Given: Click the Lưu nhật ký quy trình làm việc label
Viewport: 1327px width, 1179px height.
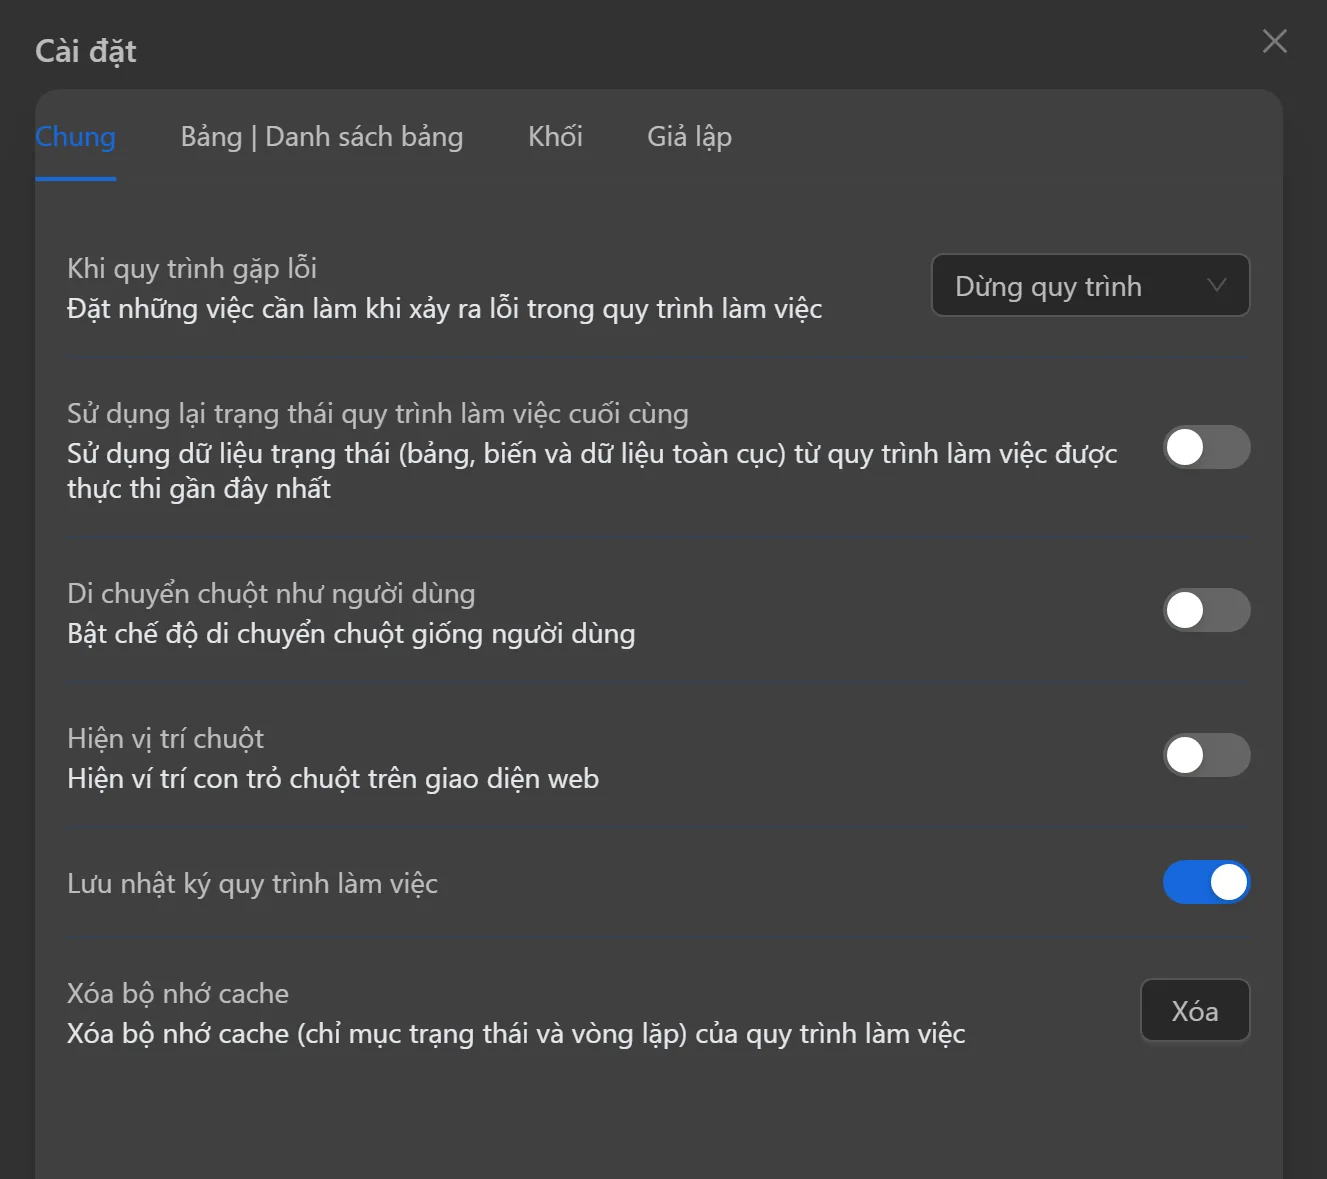Looking at the screenshot, I should pyautogui.click(x=252, y=883).
